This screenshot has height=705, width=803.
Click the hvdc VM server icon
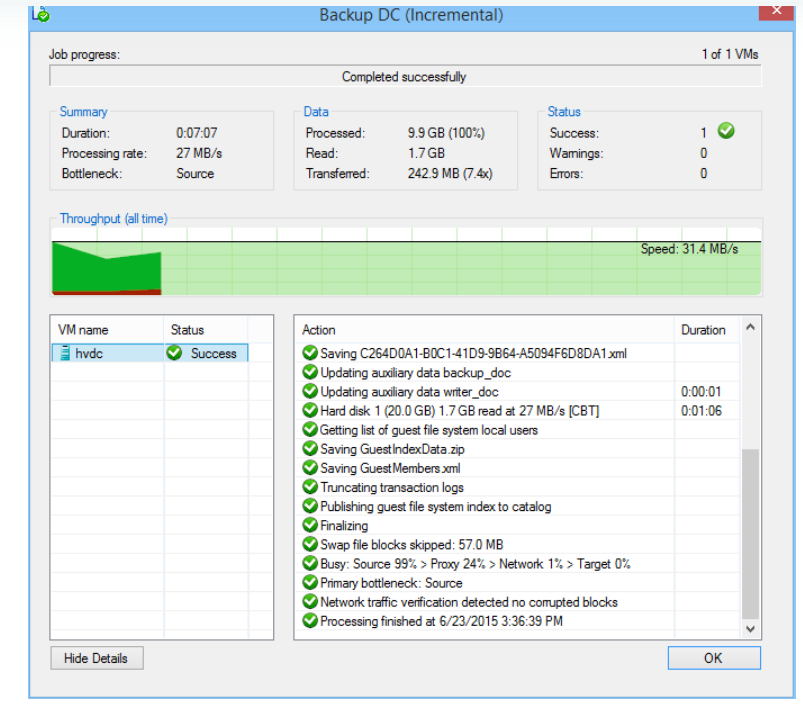click(x=65, y=353)
